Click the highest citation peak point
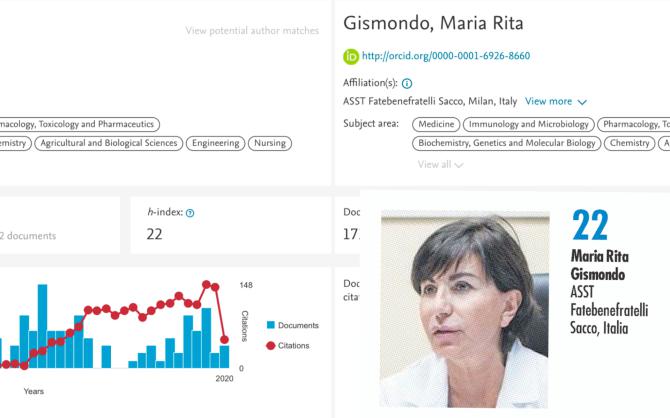This screenshot has height=418, width=670. tap(206, 284)
